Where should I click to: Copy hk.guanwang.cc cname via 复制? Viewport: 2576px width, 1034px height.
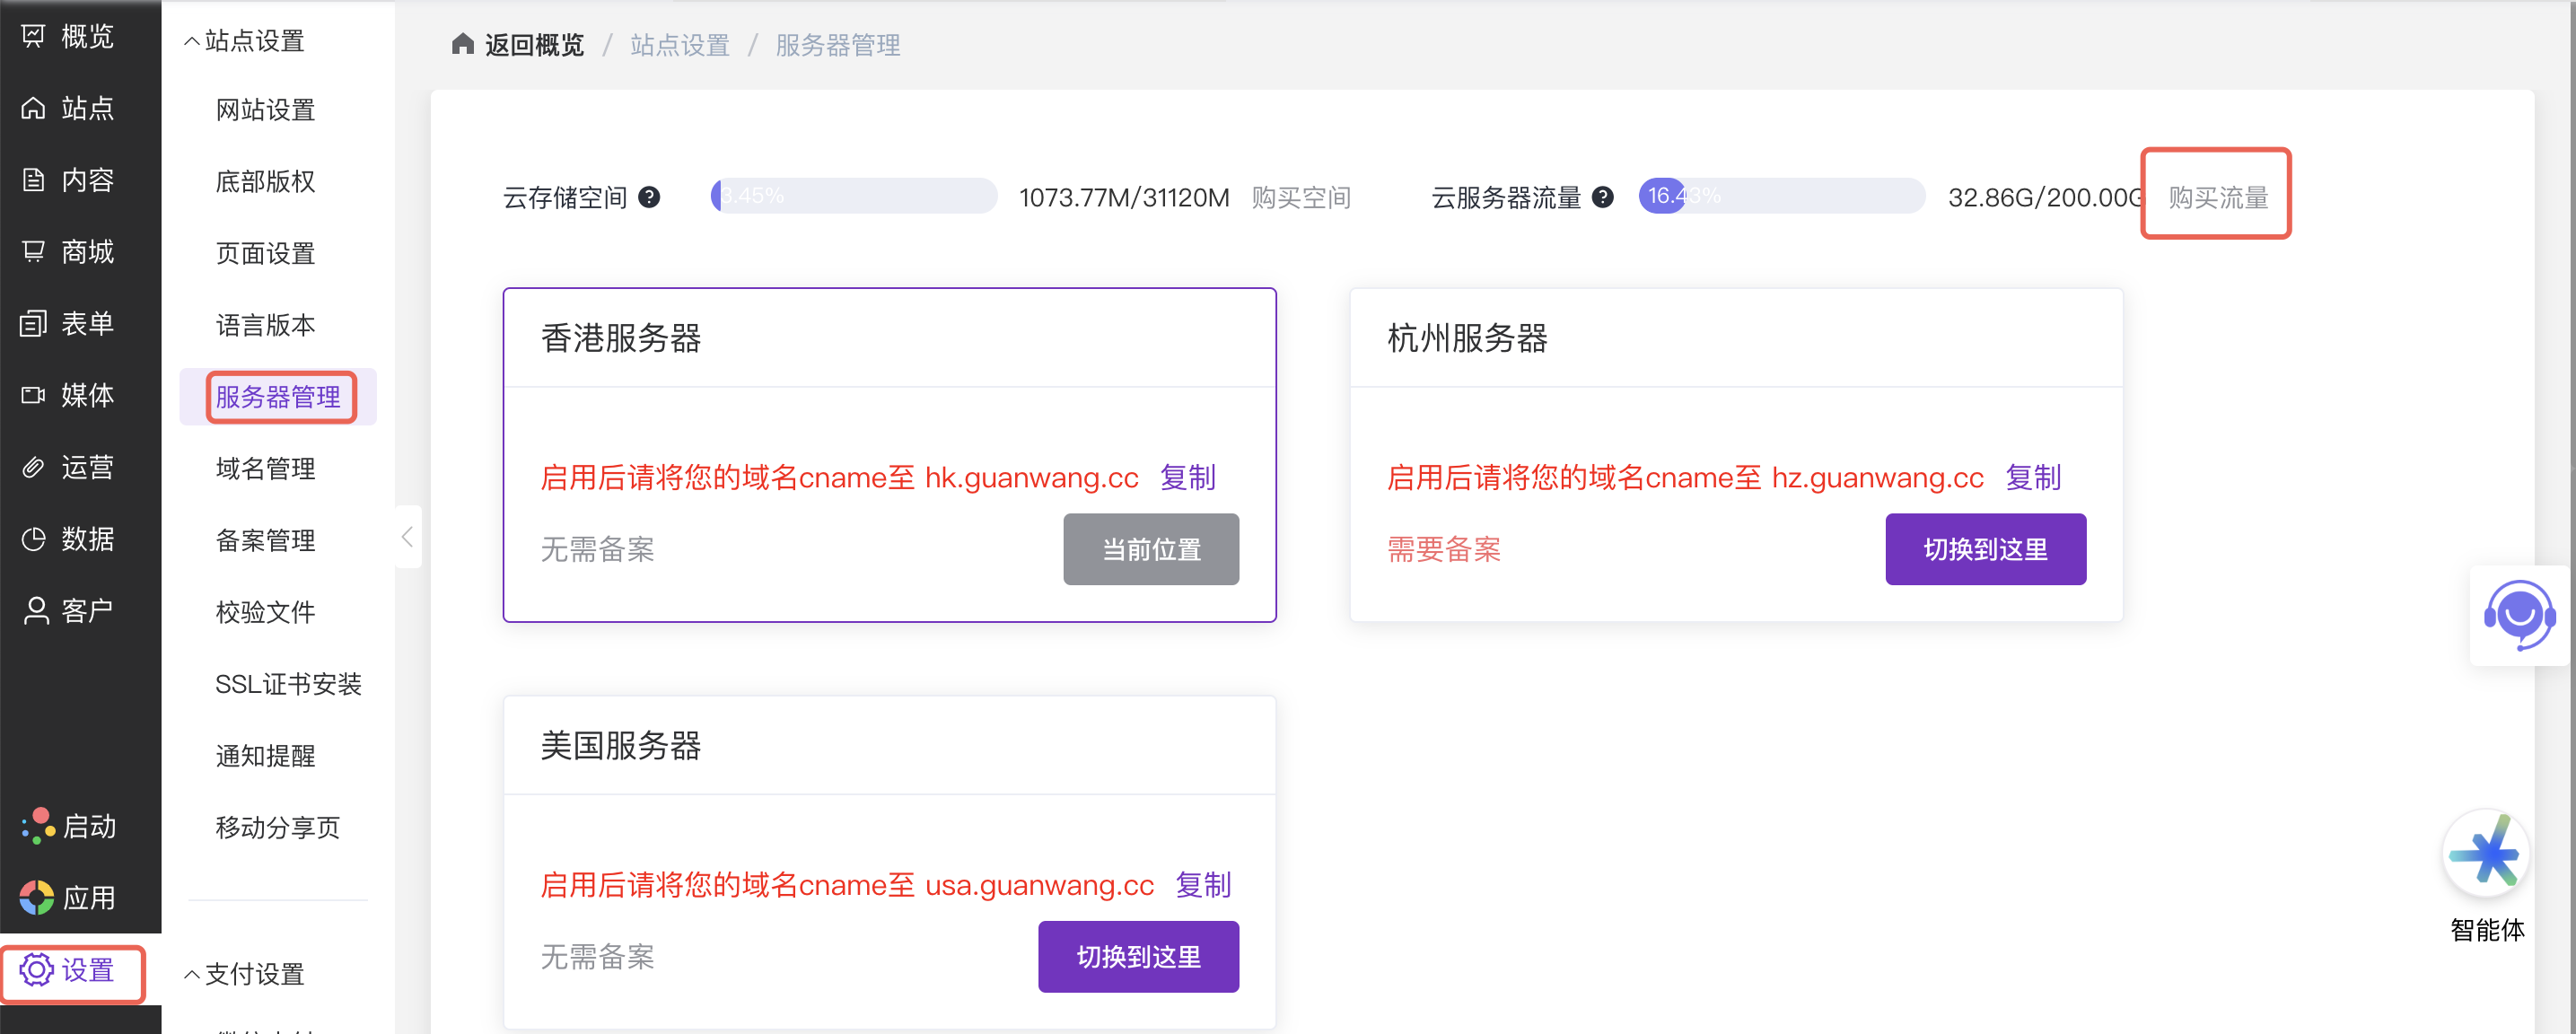coord(1187,477)
